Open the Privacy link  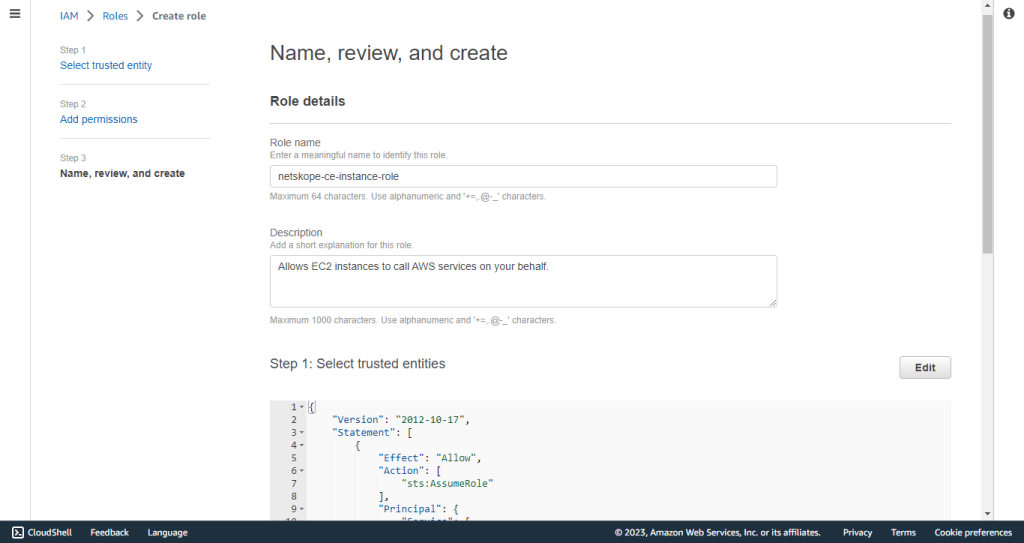[x=857, y=533]
